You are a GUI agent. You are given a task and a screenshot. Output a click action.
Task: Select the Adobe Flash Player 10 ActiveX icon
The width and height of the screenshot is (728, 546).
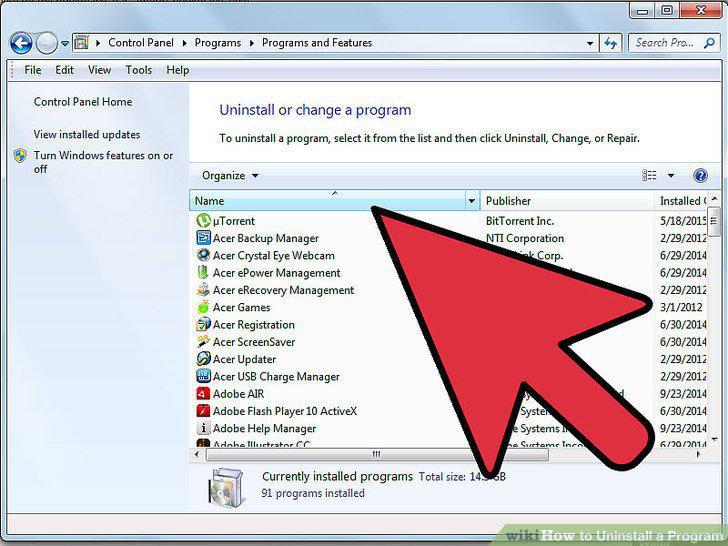[x=203, y=411]
